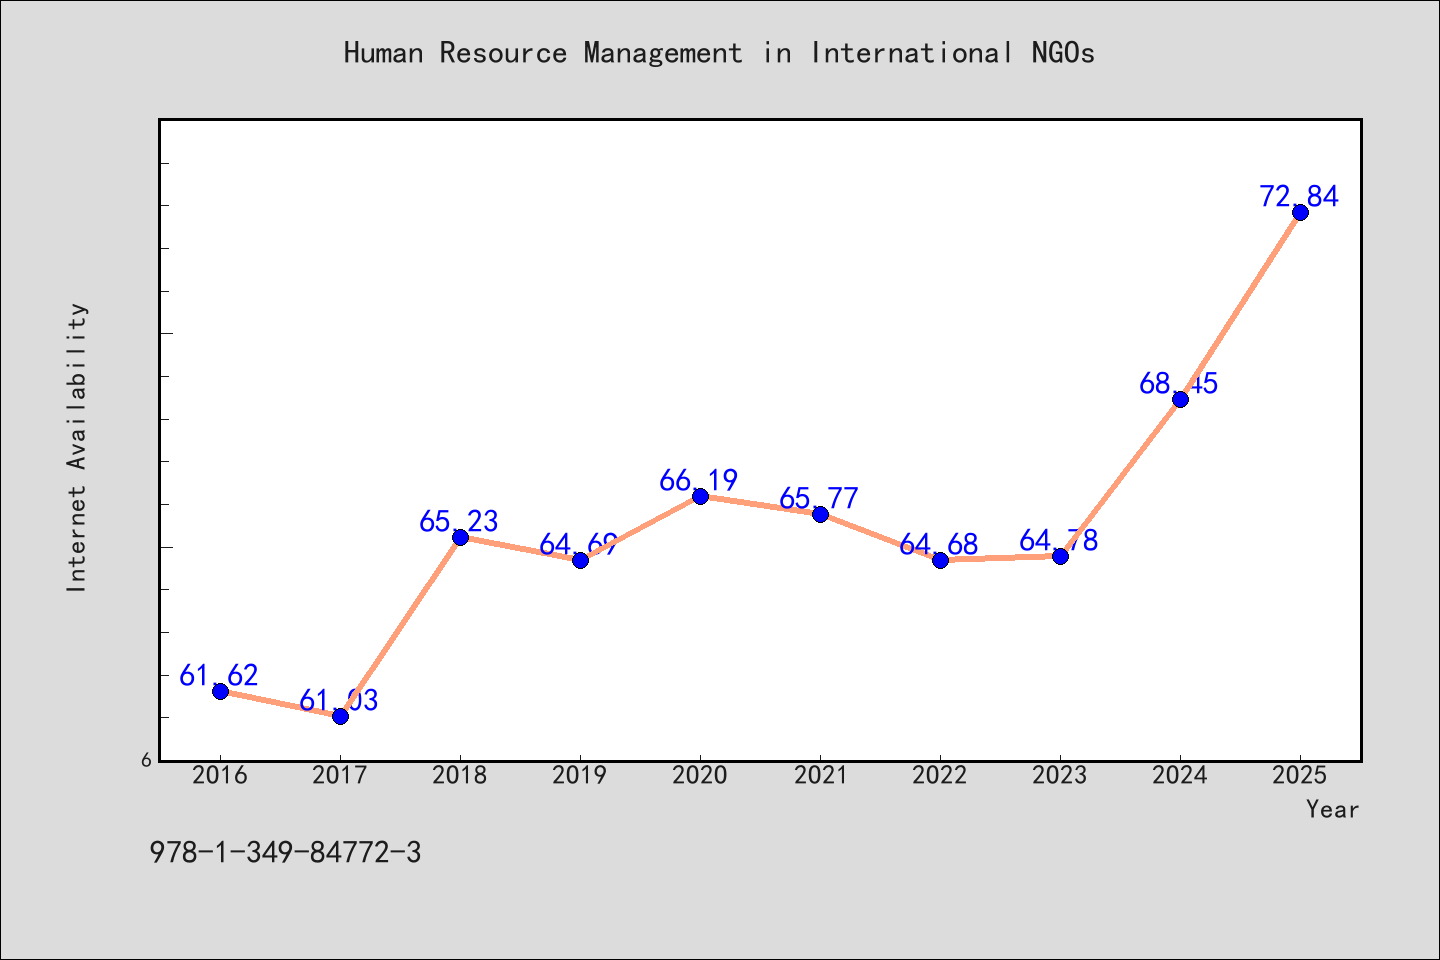Click the x-axis tick label 2018

tap(460, 775)
